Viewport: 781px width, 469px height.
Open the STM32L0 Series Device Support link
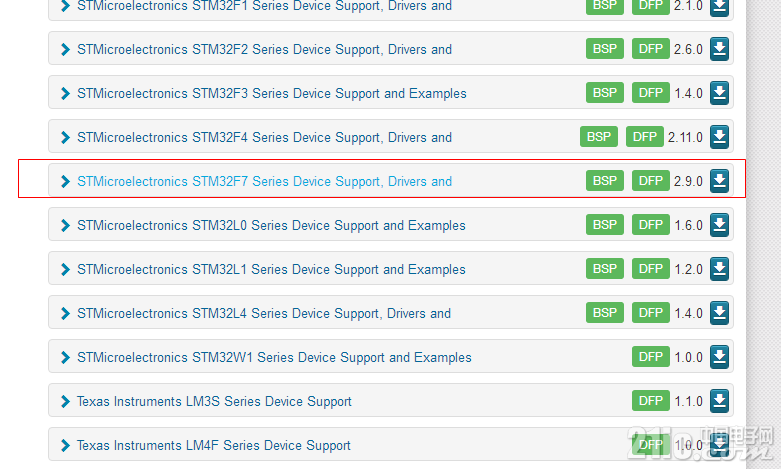click(x=271, y=225)
